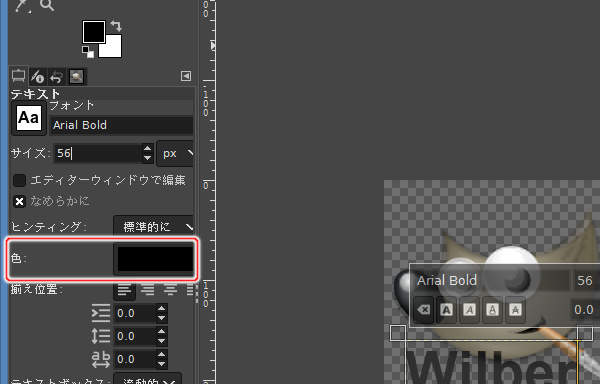Image resolution: width=600 pixels, height=384 pixels.
Task: Select left-justify text alignment
Action: [124, 290]
